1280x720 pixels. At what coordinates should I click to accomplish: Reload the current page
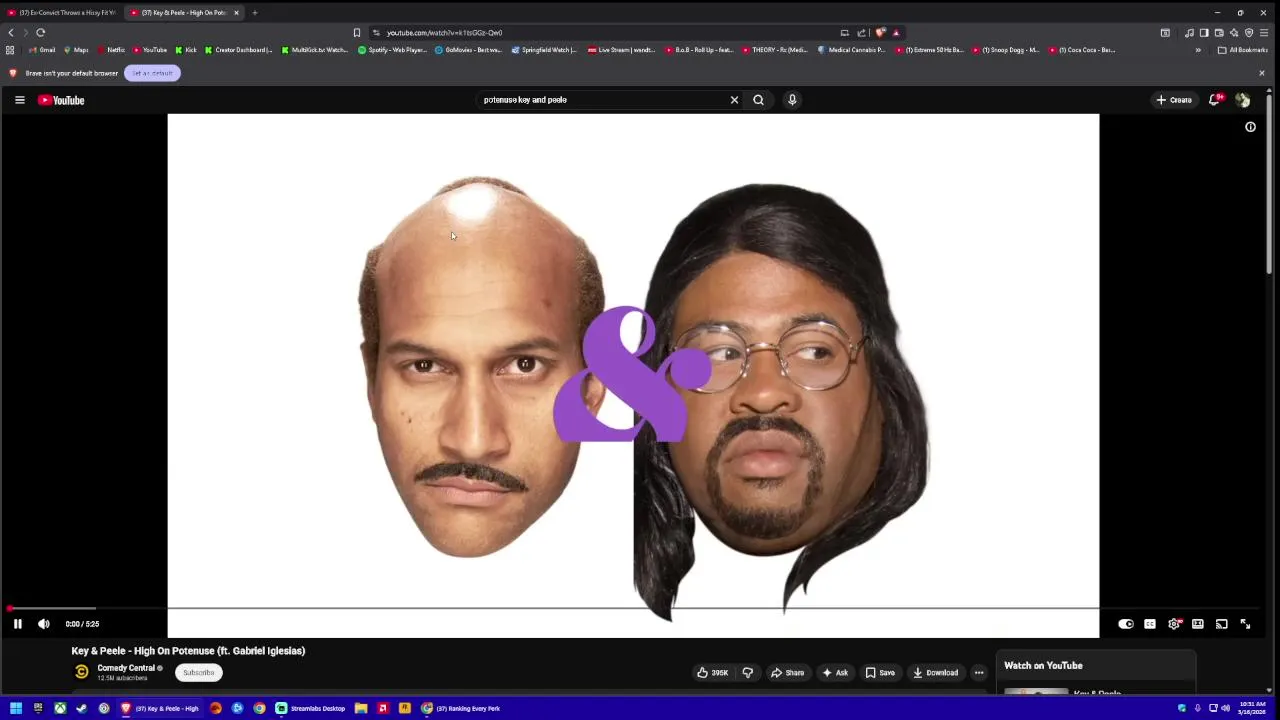pyautogui.click(x=41, y=32)
